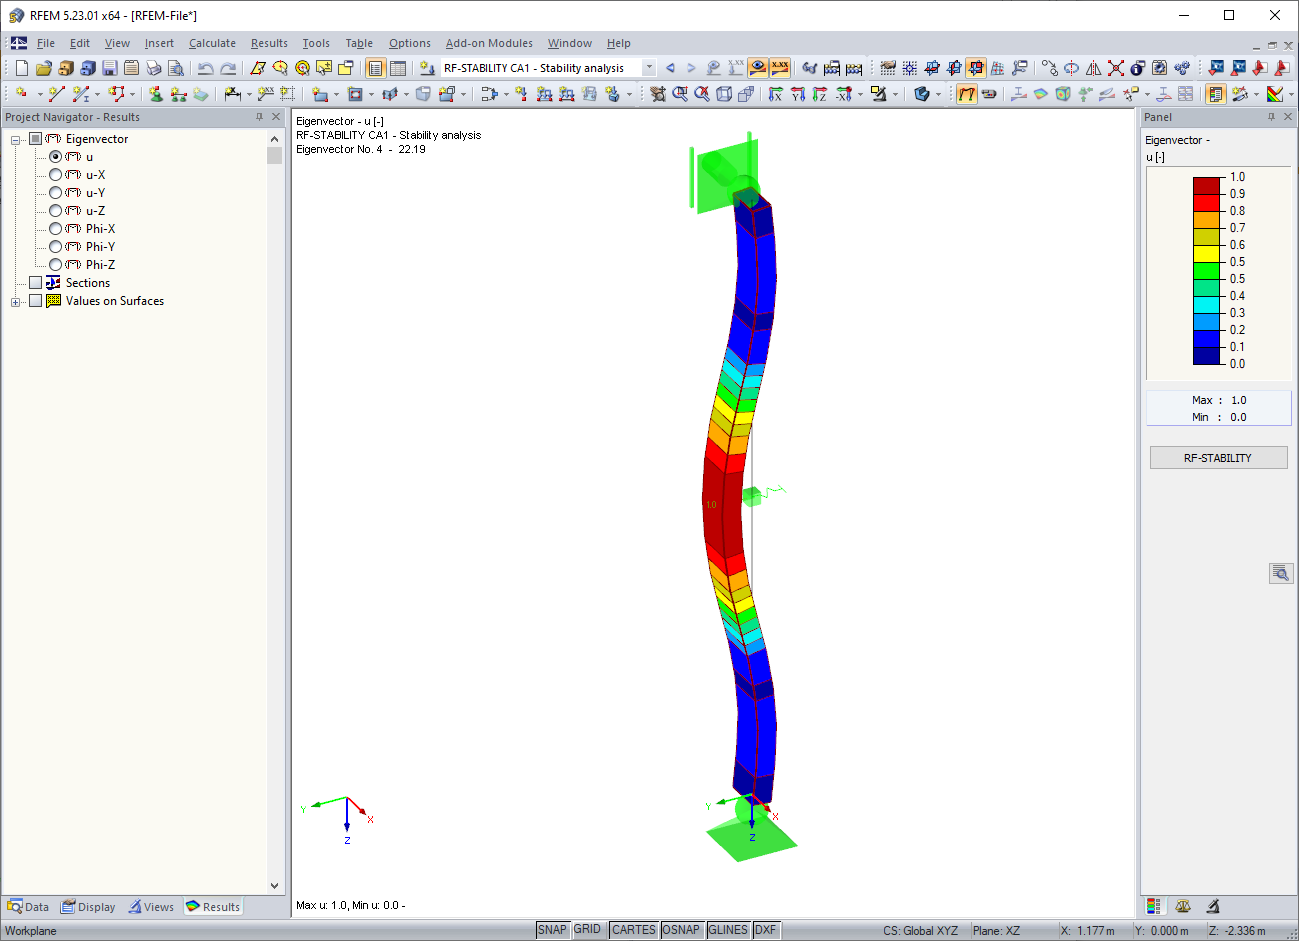The height and width of the screenshot is (941, 1299).
Task: Select the u-Z eigenvector radio button
Action: (x=57, y=210)
